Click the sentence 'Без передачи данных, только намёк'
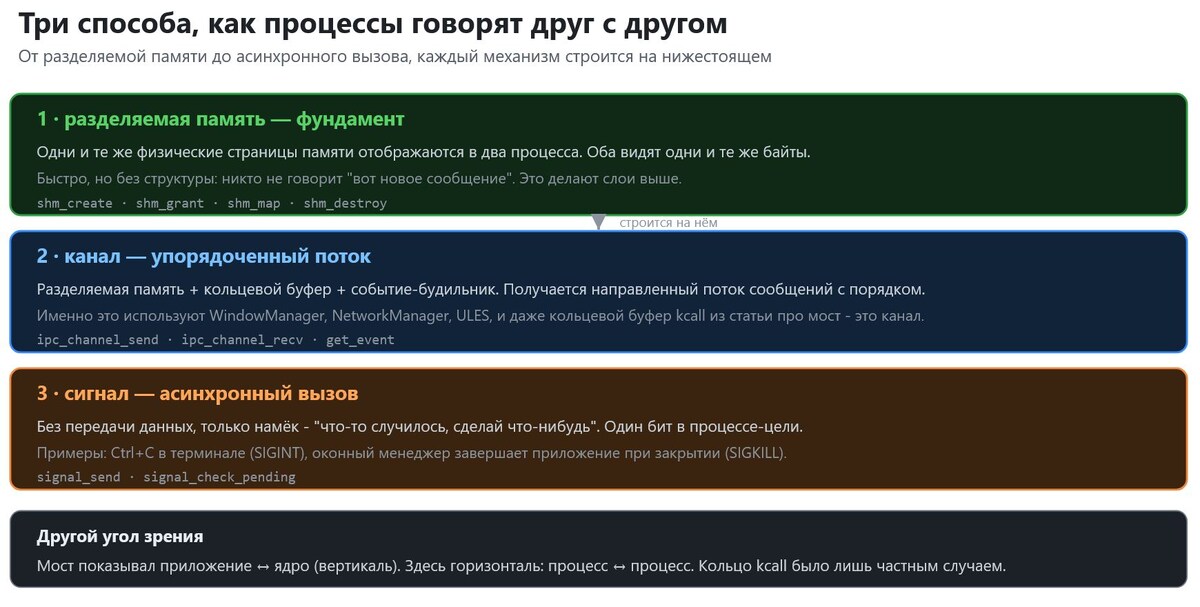The height and width of the screenshot is (607, 1200). 420,427
